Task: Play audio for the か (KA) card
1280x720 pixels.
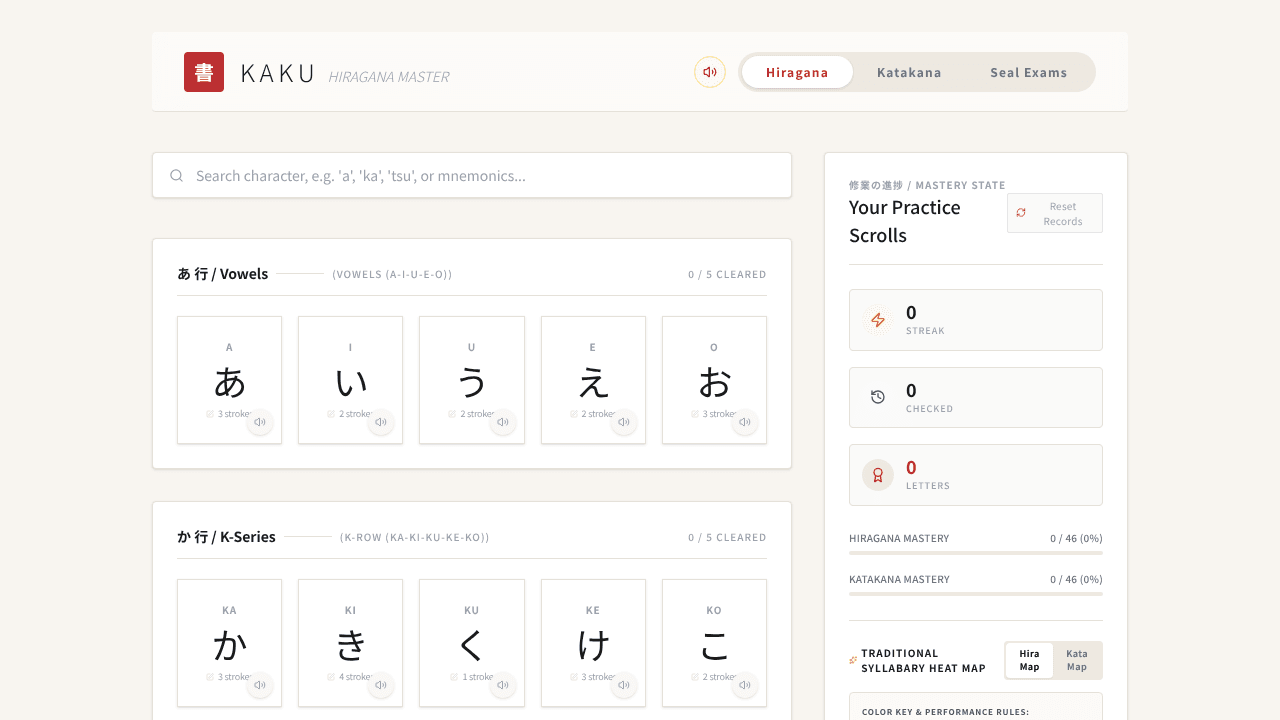Action: tap(260, 685)
